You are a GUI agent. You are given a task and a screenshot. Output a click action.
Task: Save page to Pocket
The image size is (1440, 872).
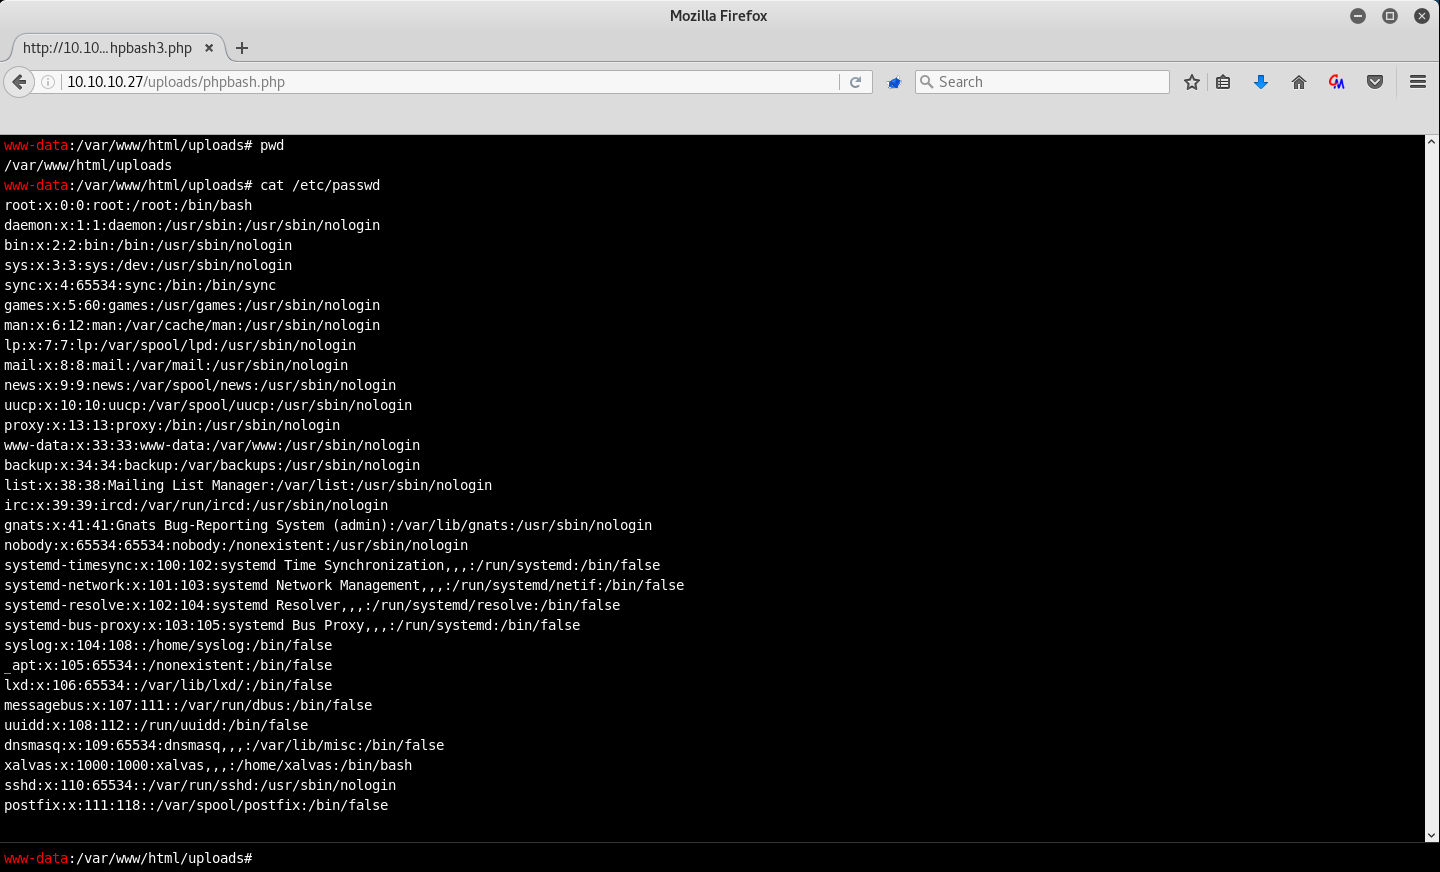tap(1375, 82)
